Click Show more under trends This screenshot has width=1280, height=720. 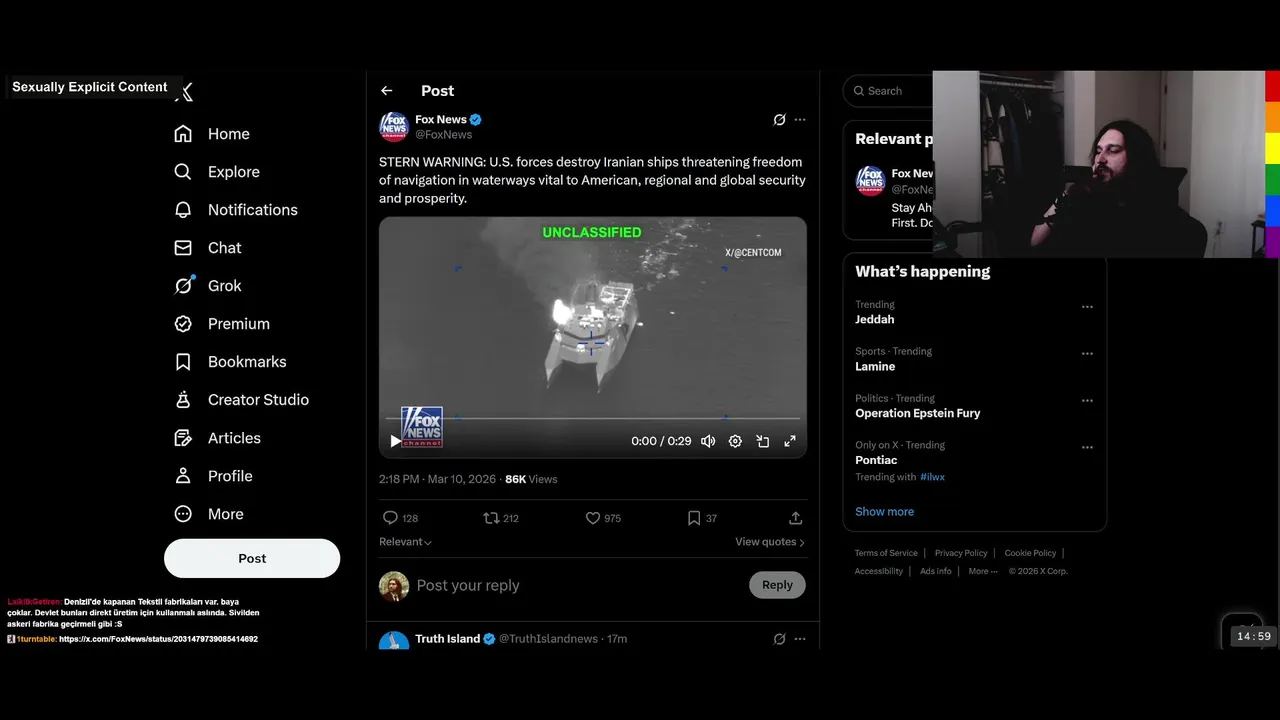(x=884, y=512)
